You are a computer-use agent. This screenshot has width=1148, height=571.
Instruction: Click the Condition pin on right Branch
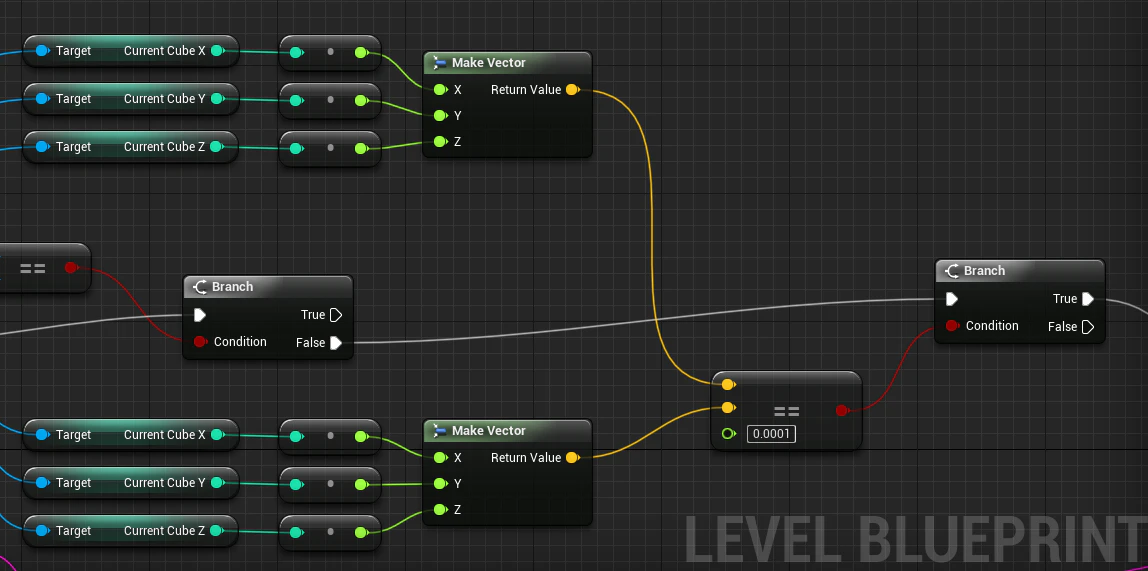952,326
